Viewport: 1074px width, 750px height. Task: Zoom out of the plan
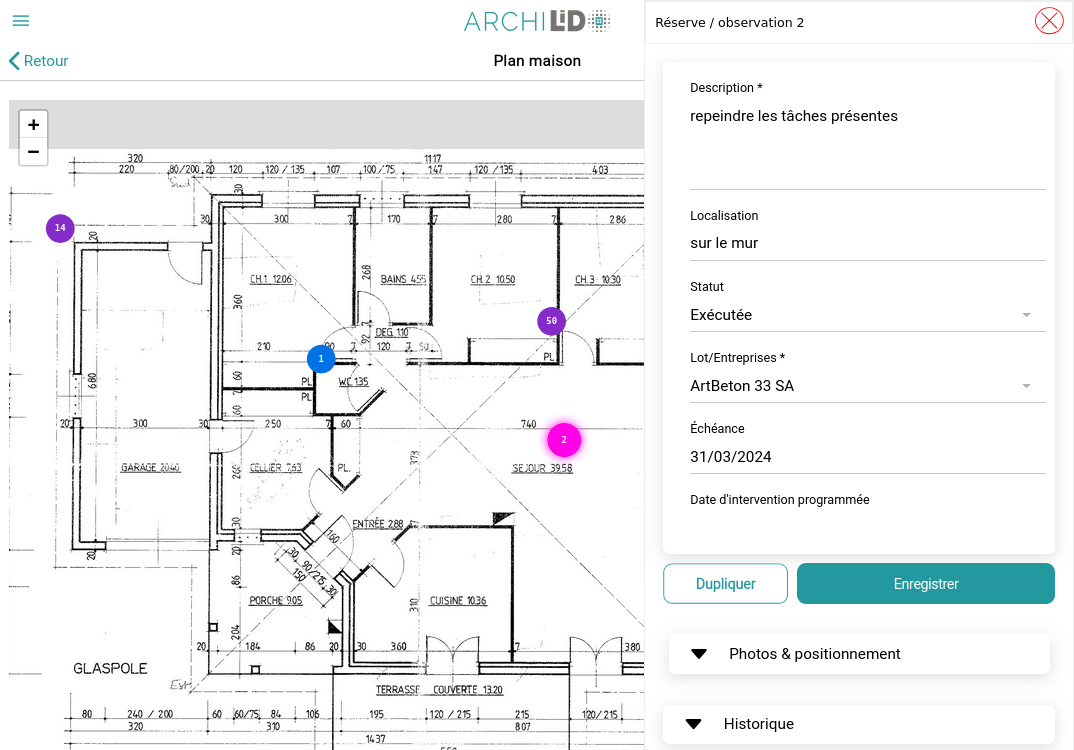tap(33, 152)
